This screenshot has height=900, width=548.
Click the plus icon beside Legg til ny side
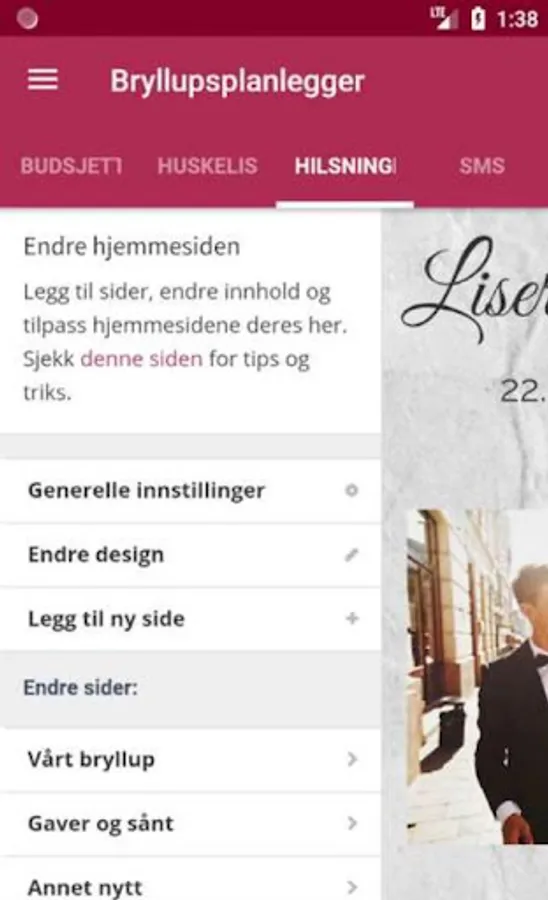[x=352, y=618]
